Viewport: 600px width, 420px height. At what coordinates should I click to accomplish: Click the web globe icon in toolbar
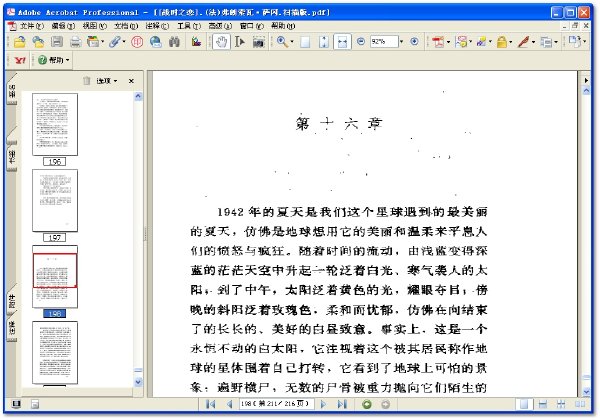(155, 42)
